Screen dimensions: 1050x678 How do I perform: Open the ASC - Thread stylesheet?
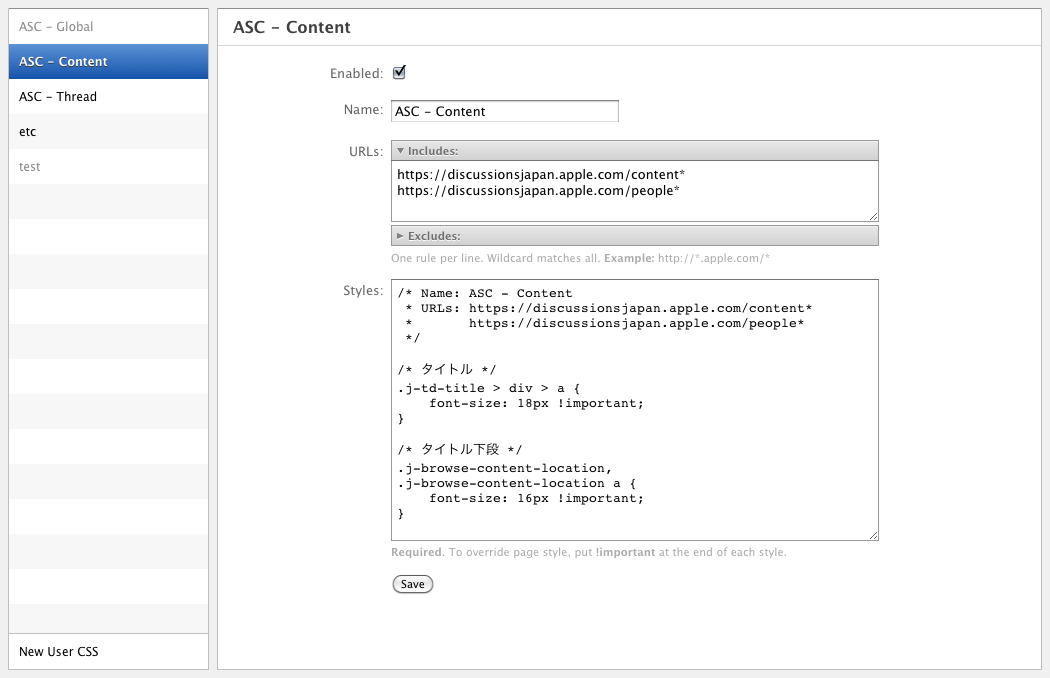58,97
